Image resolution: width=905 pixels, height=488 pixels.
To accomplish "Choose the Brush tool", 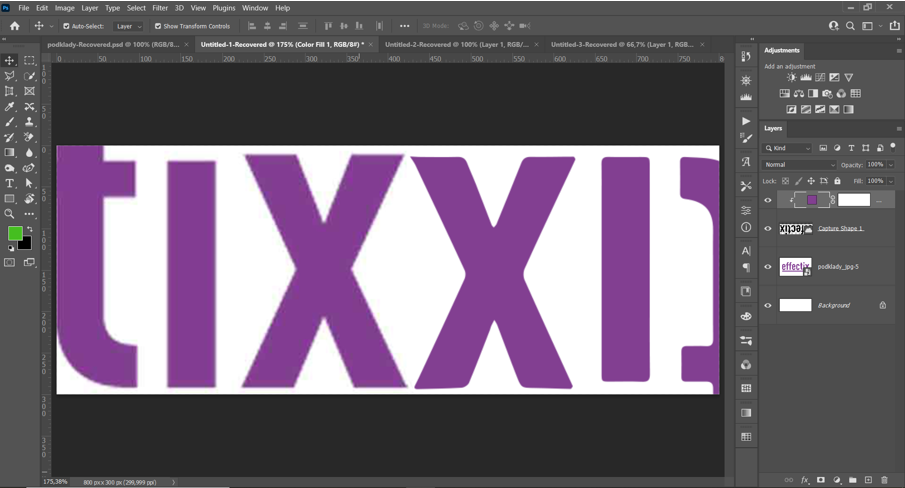I will 10,122.
